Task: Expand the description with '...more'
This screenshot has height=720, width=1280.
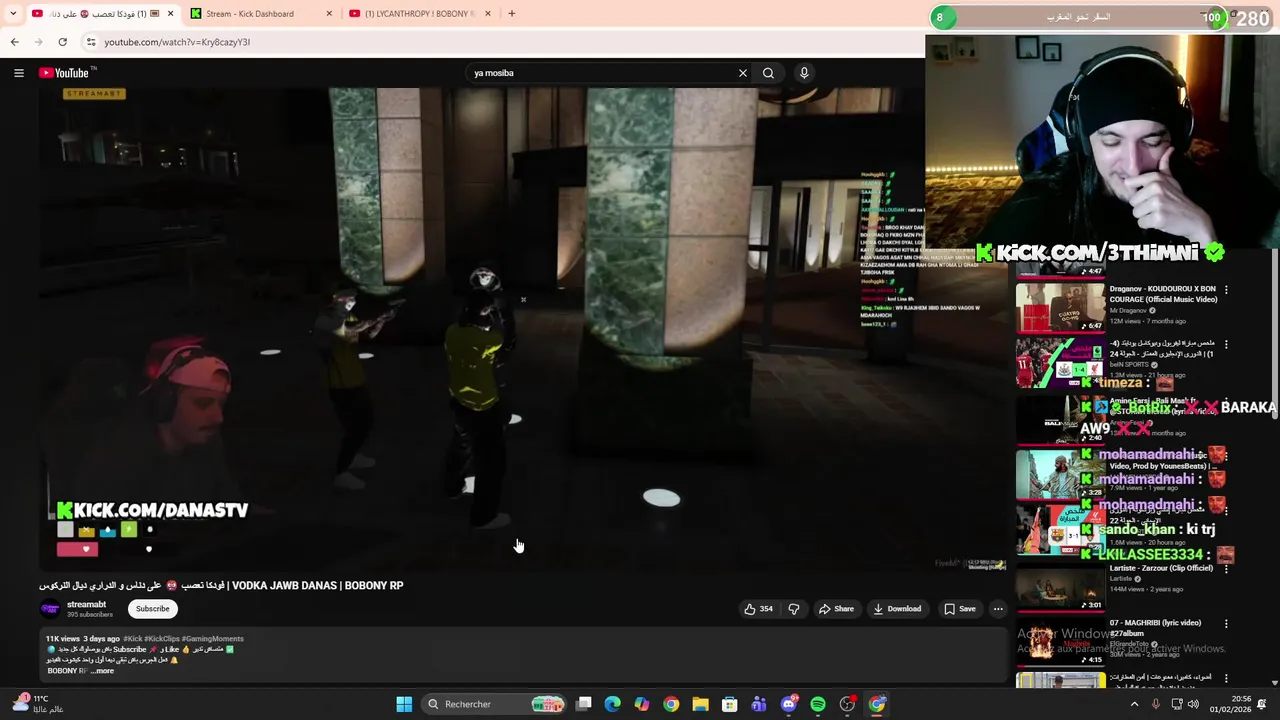Action: (102, 671)
